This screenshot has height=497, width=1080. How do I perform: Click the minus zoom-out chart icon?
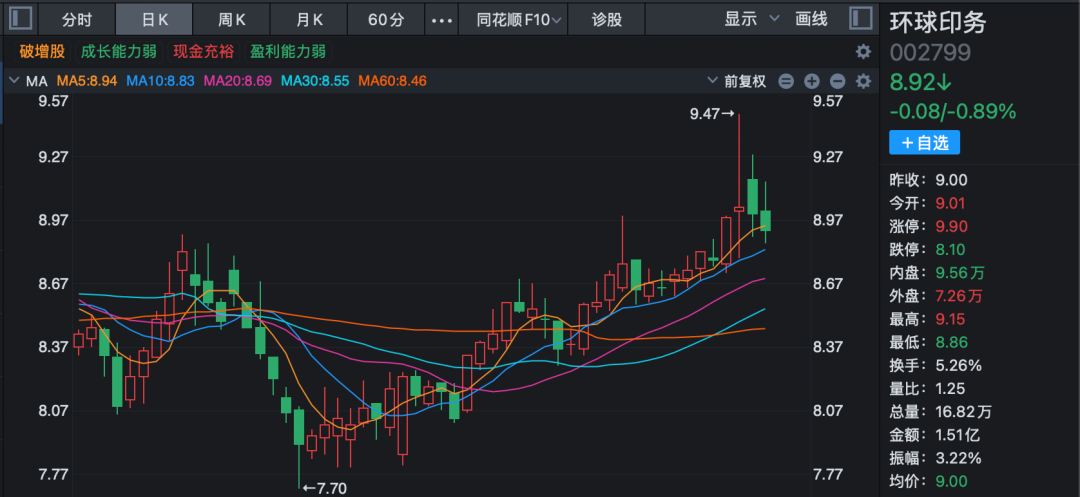pos(837,81)
